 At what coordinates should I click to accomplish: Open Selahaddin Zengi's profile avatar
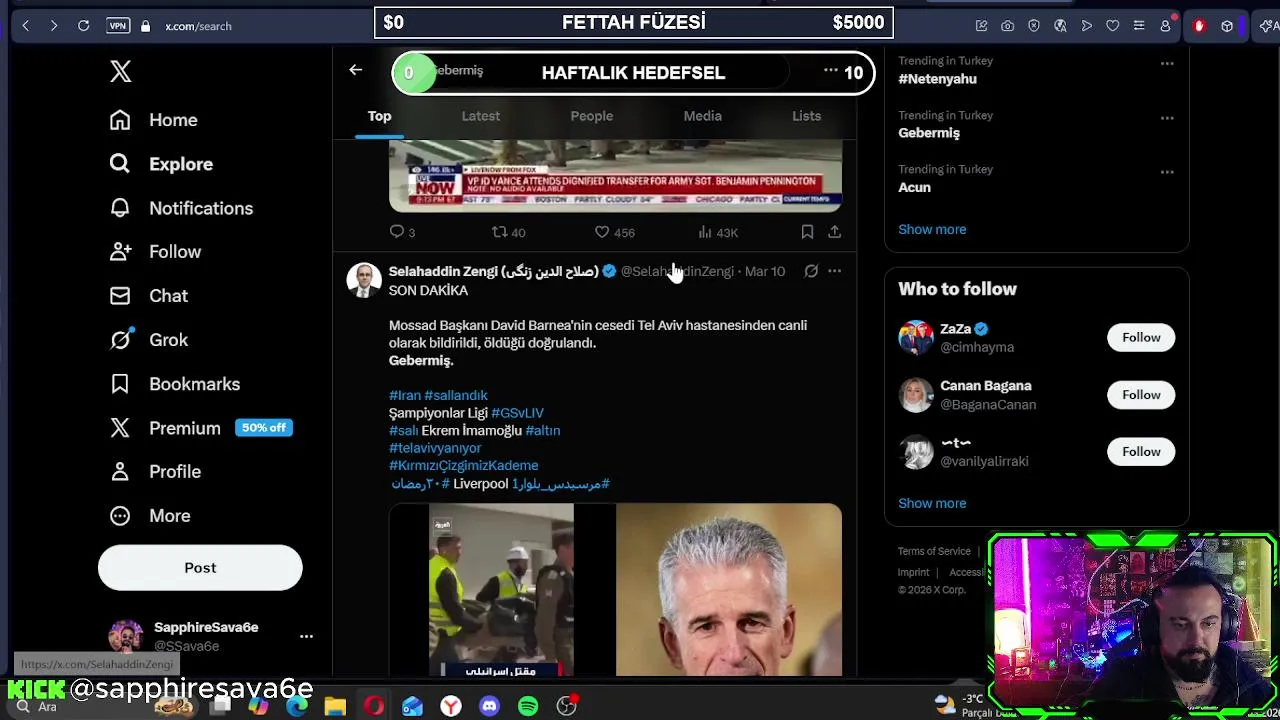364,280
